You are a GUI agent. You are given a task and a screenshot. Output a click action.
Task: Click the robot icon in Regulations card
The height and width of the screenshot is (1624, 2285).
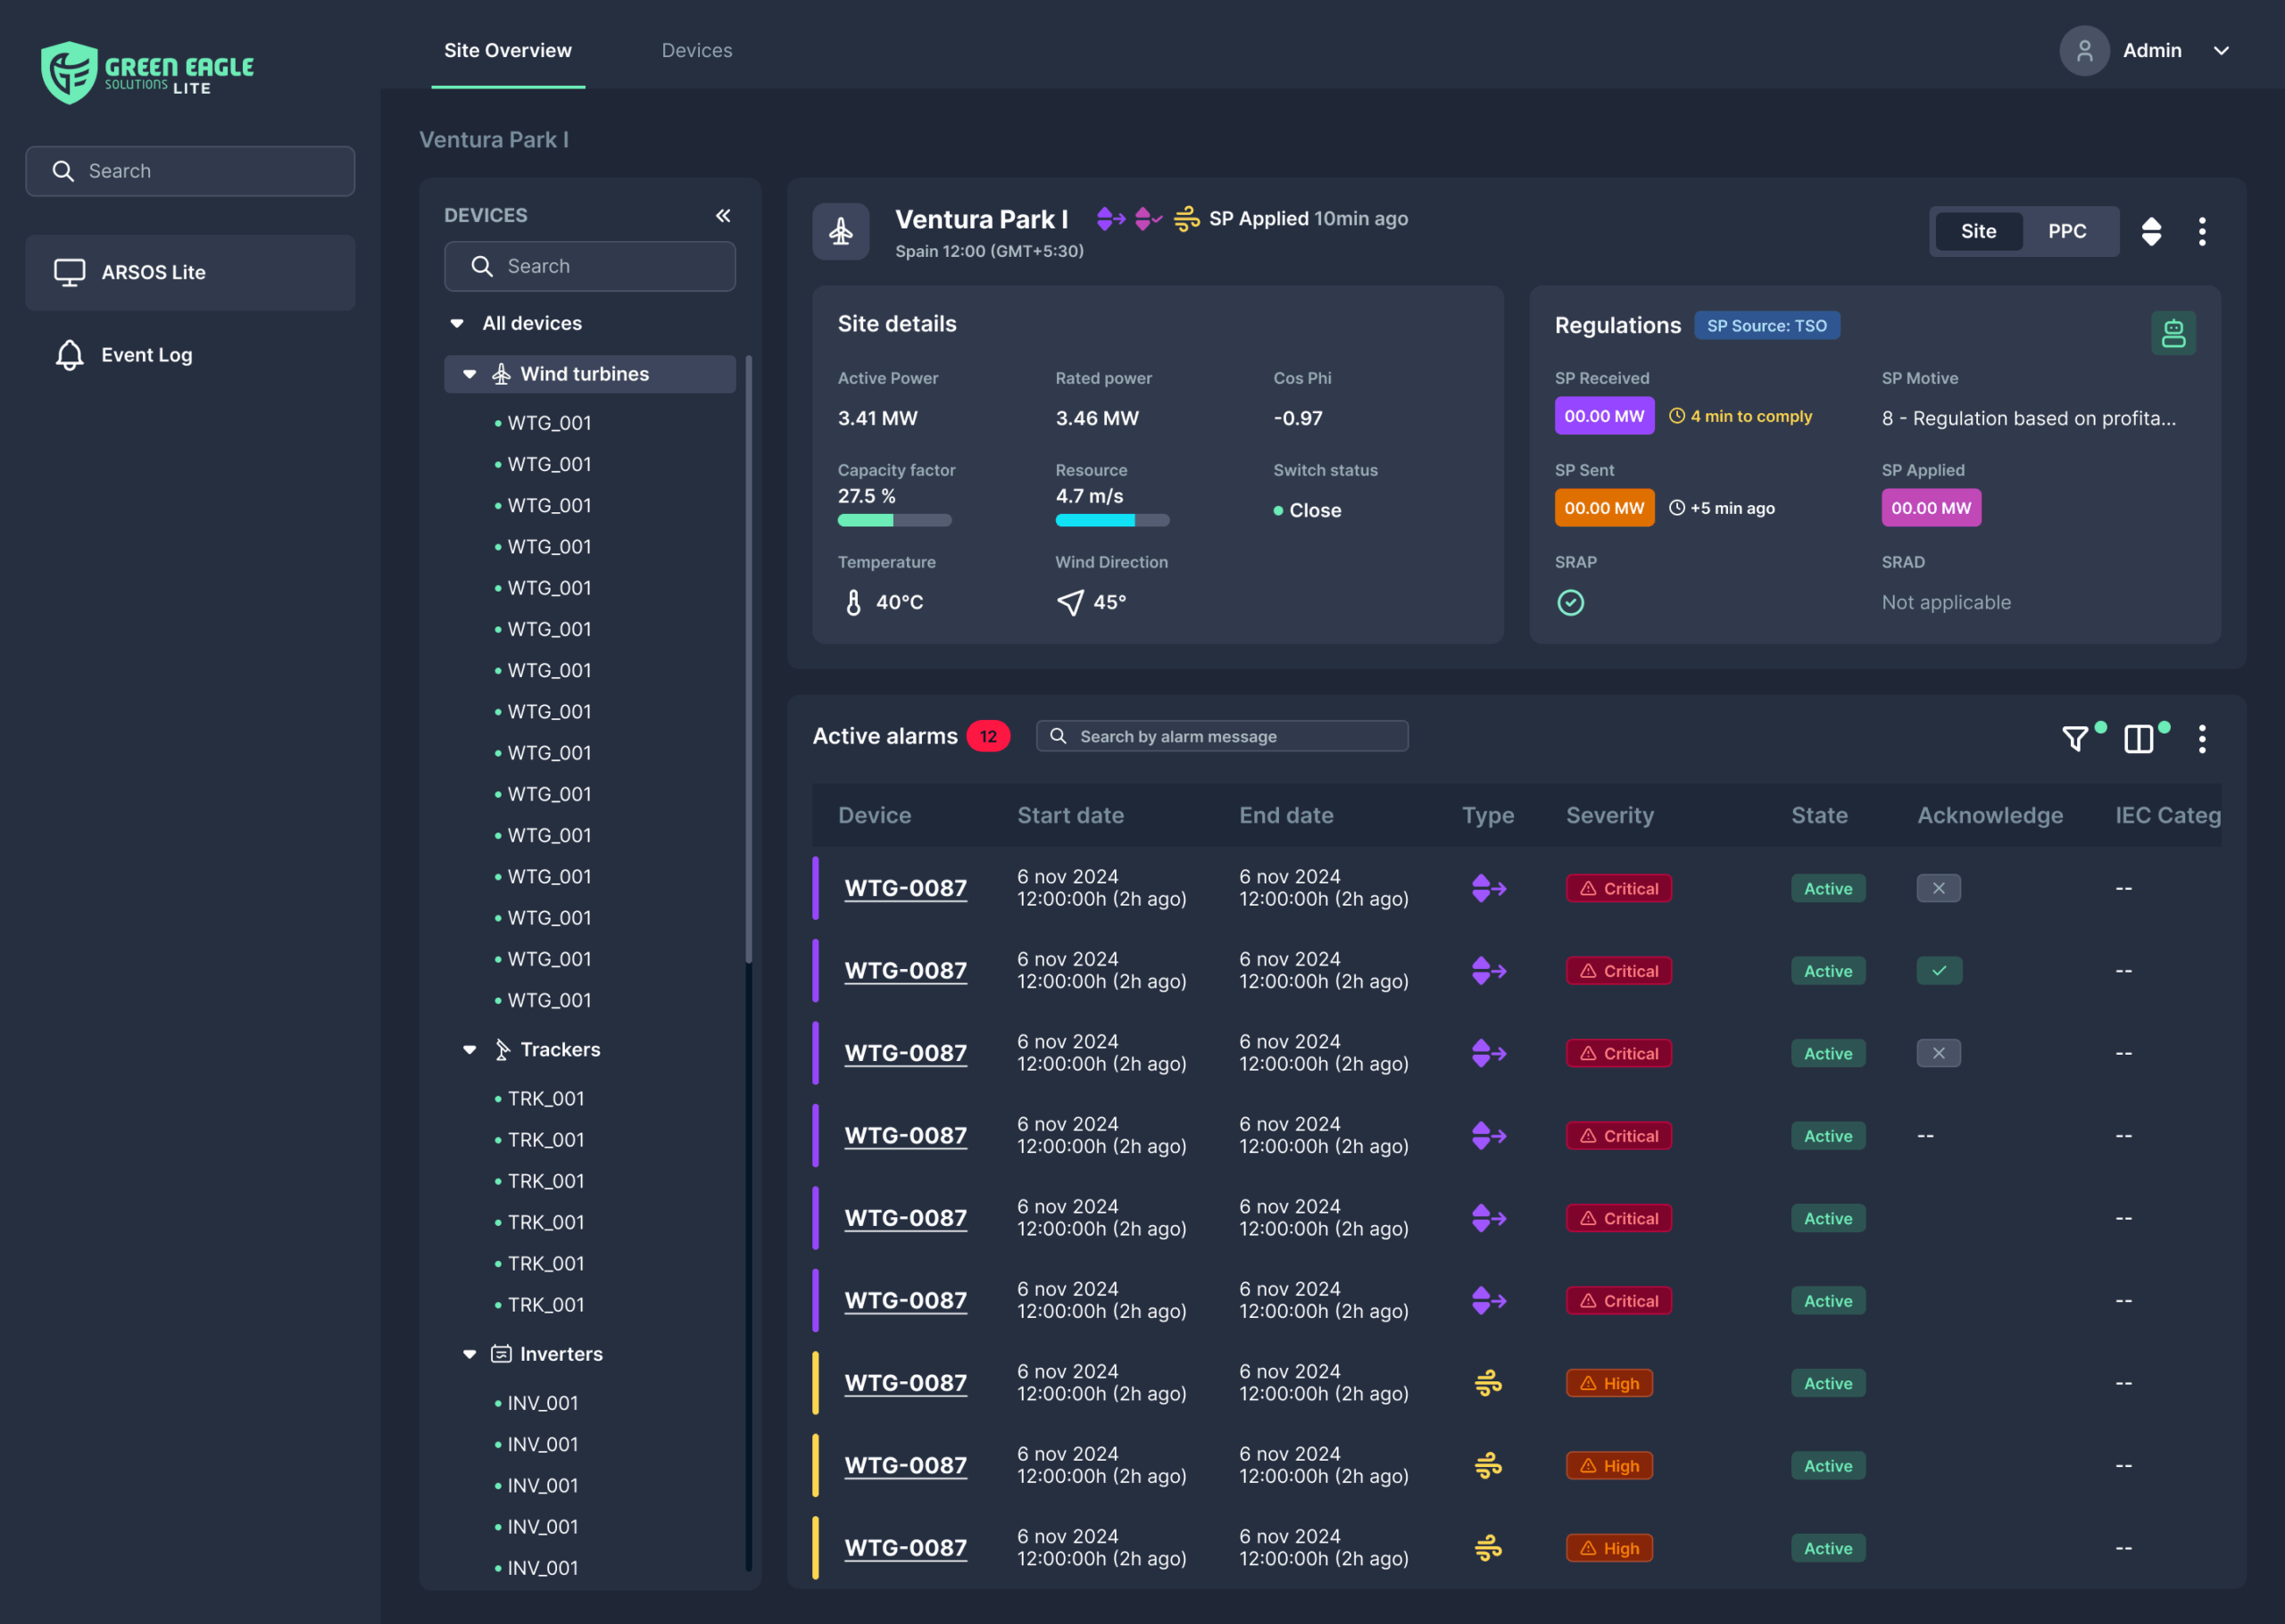coord(2173,333)
